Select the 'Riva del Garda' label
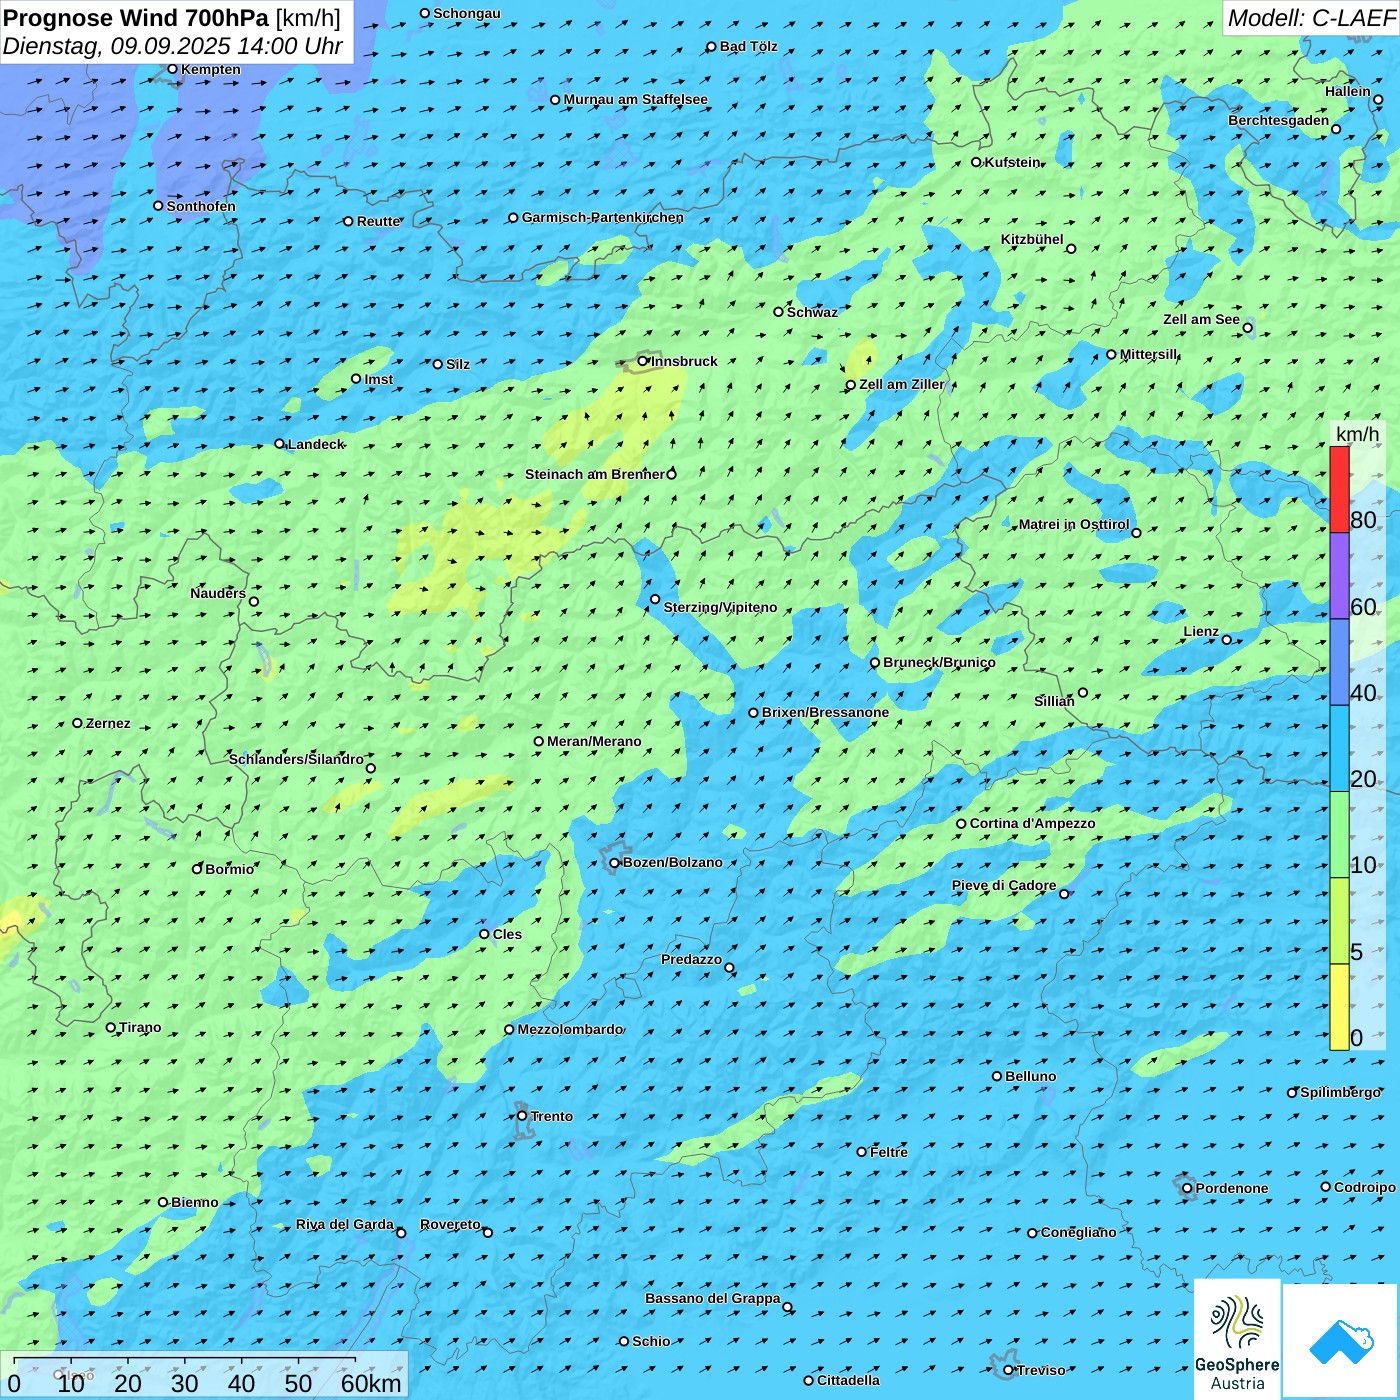The width and height of the screenshot is (1400, 1400). tap(345, 1224)
